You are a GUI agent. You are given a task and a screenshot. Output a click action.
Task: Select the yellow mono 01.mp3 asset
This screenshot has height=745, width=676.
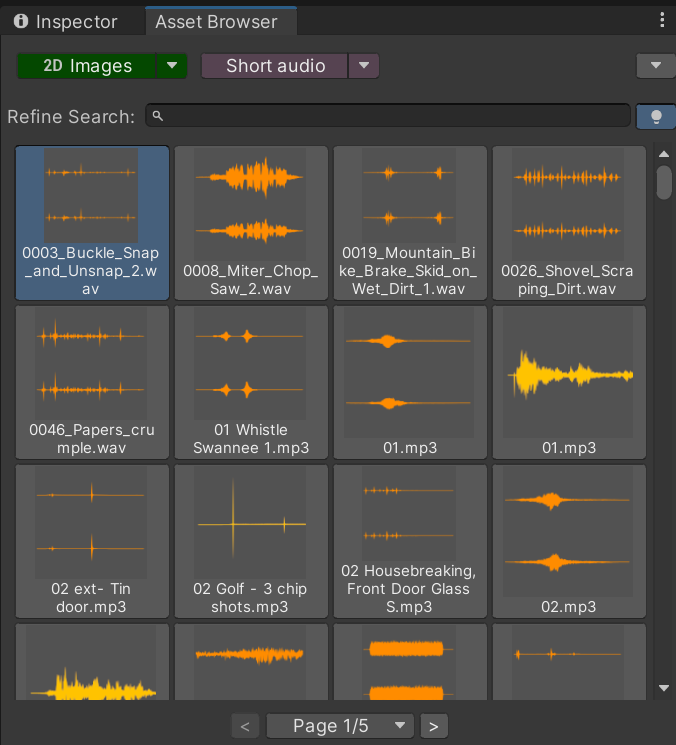pyautogui.click(x=569, y=382)
